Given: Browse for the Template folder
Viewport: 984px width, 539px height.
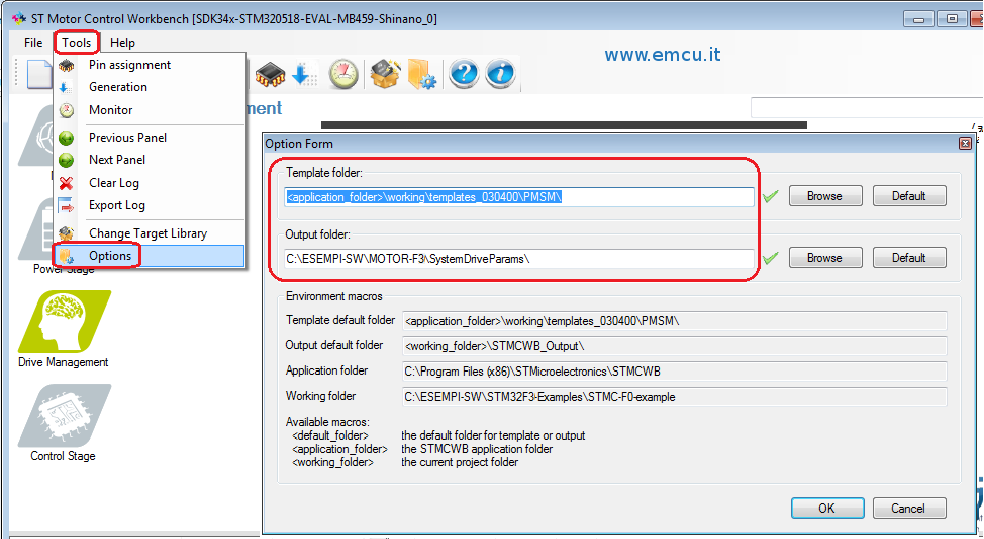Looking at the screenshot, I should 825,196.
